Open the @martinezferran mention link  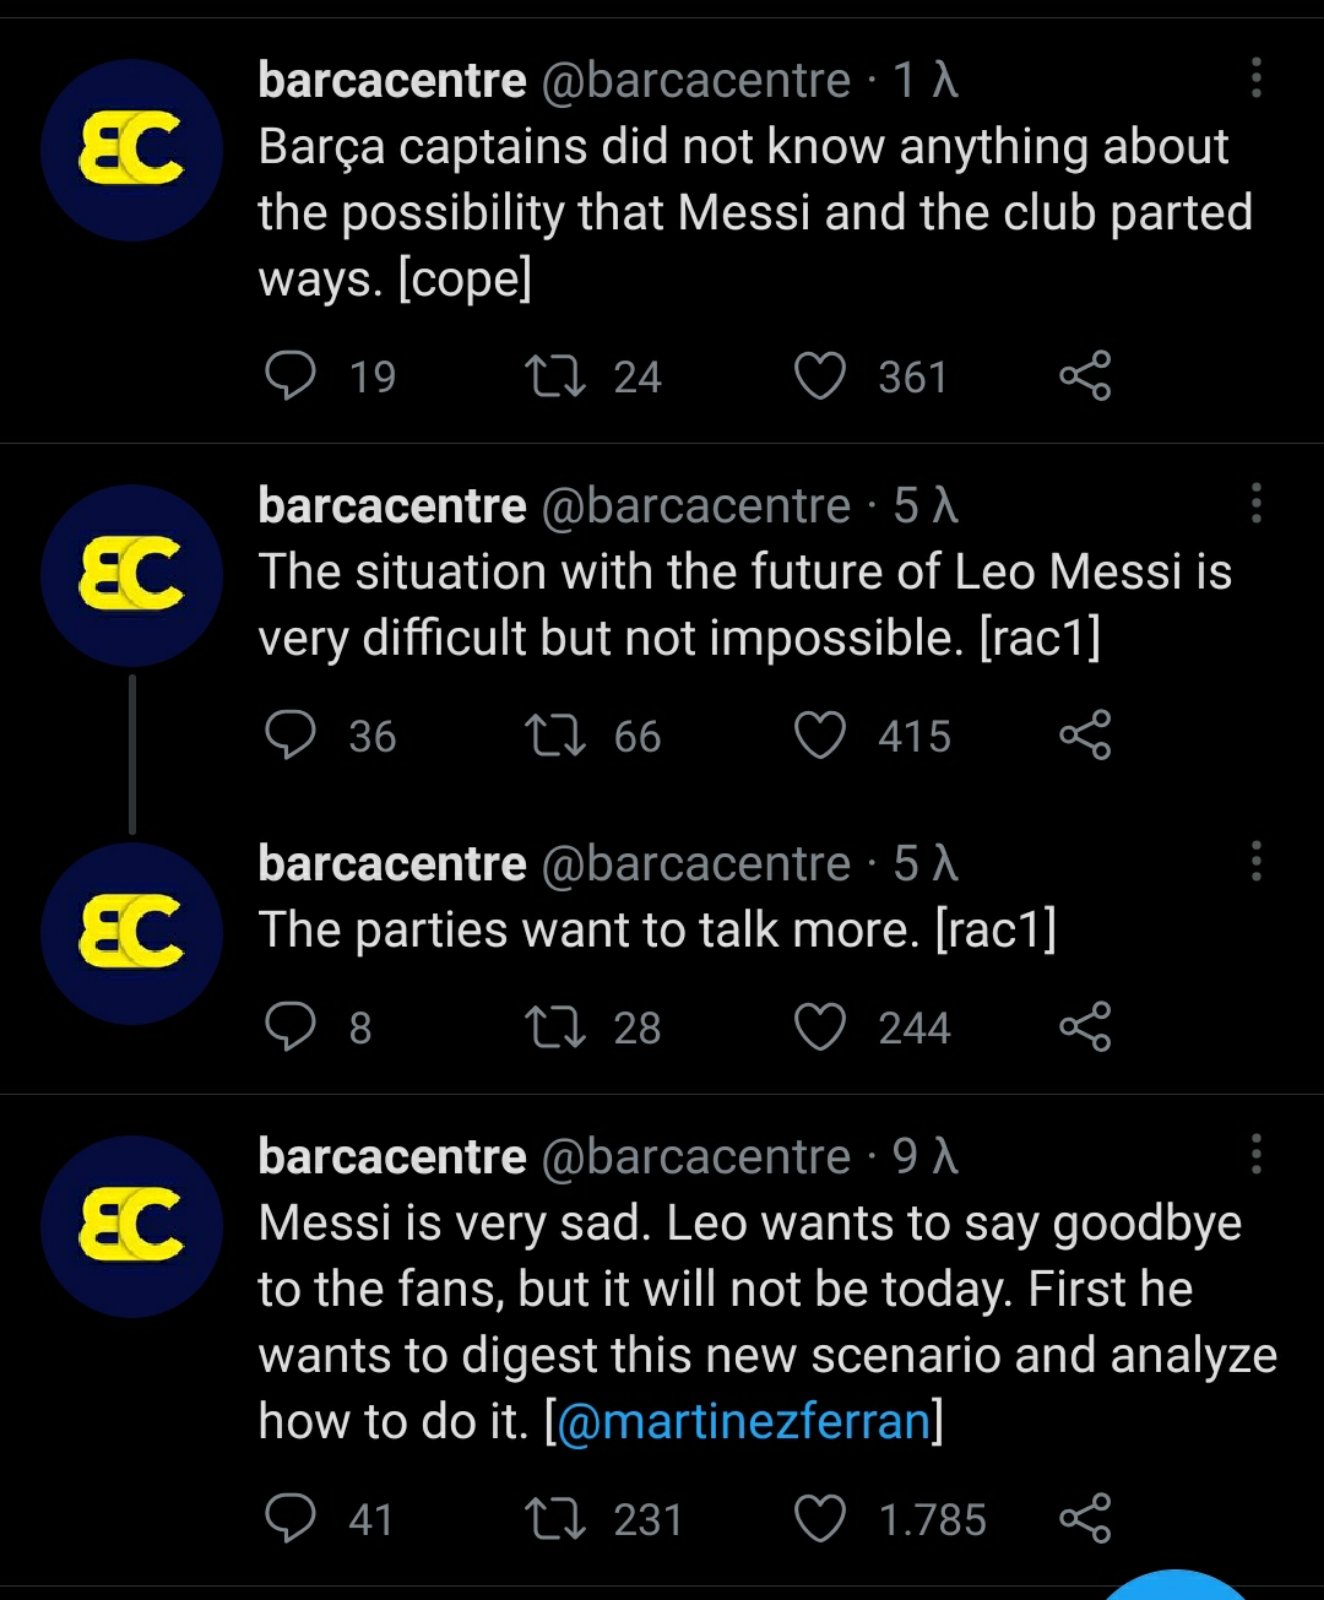pyautogui.click(x=743, y=1421)
